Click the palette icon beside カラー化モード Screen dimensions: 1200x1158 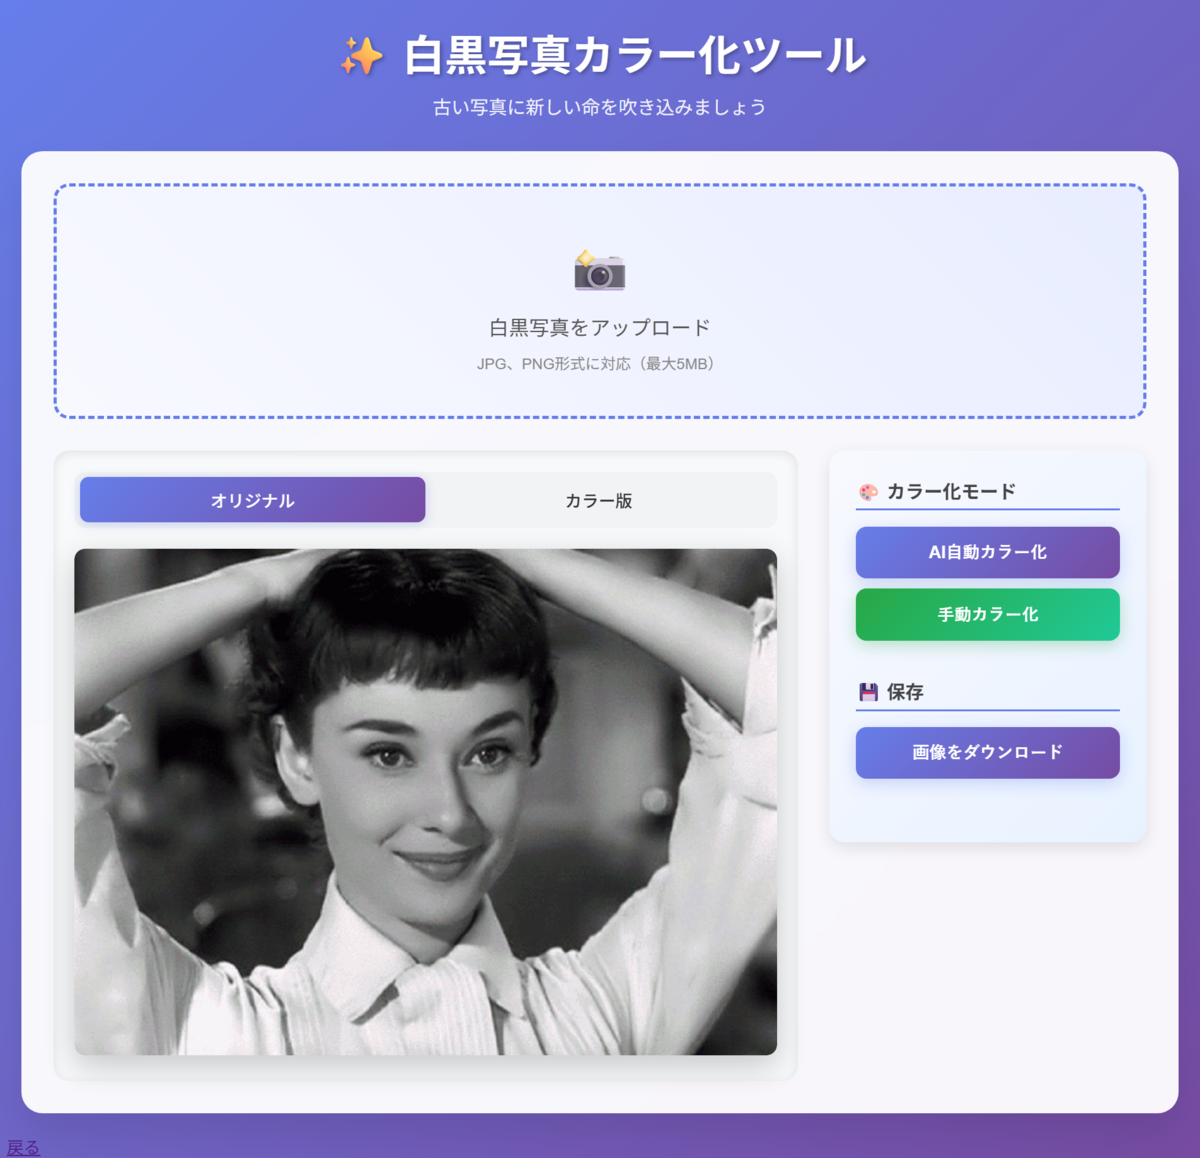[868, 492]
